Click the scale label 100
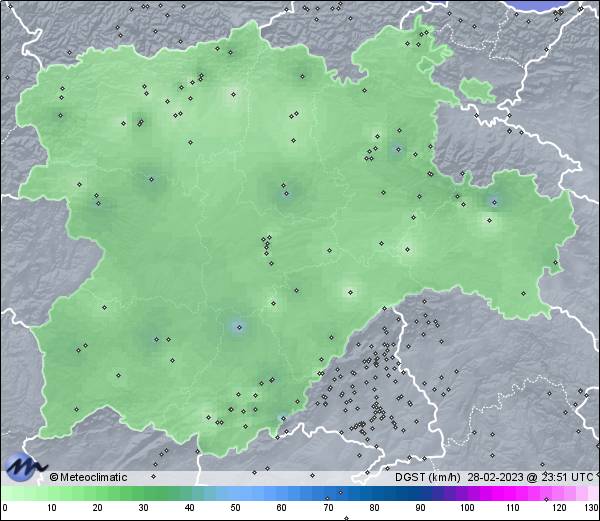The height and width of the screenshot is (521, 600). click(x=467, y=508)
